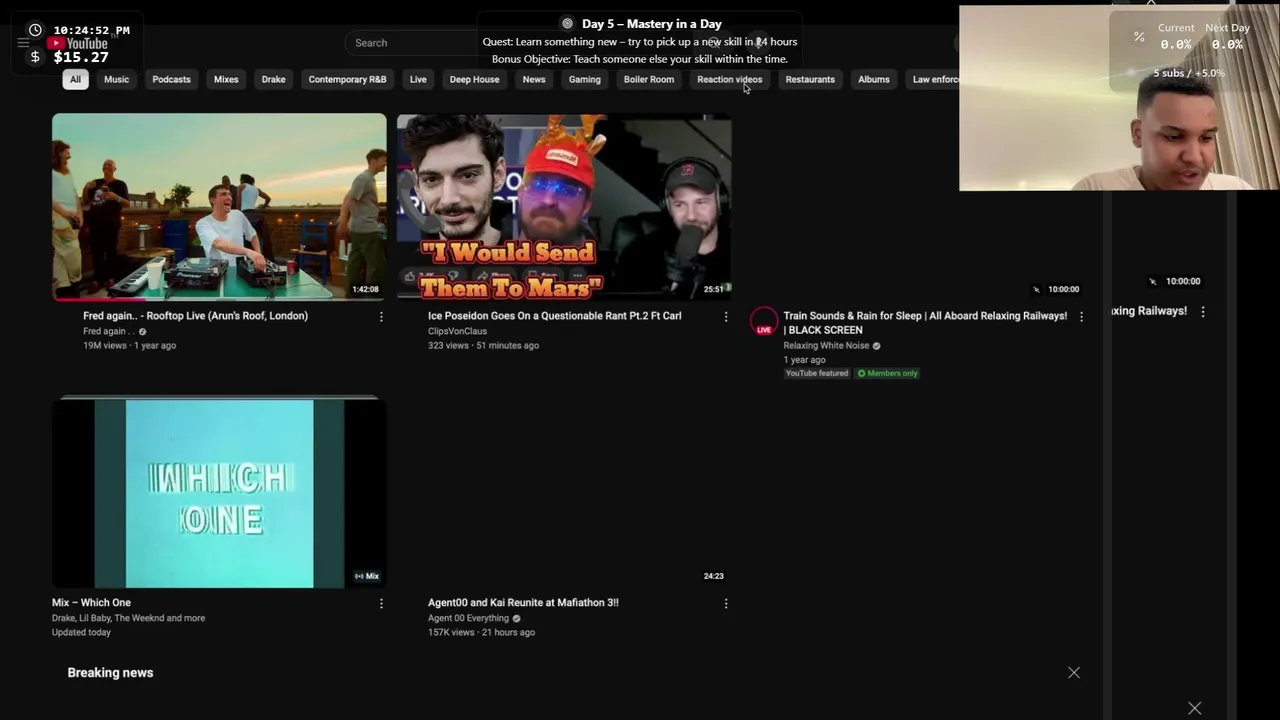Visit the Agent 00 Everything channel

(468, 618)
